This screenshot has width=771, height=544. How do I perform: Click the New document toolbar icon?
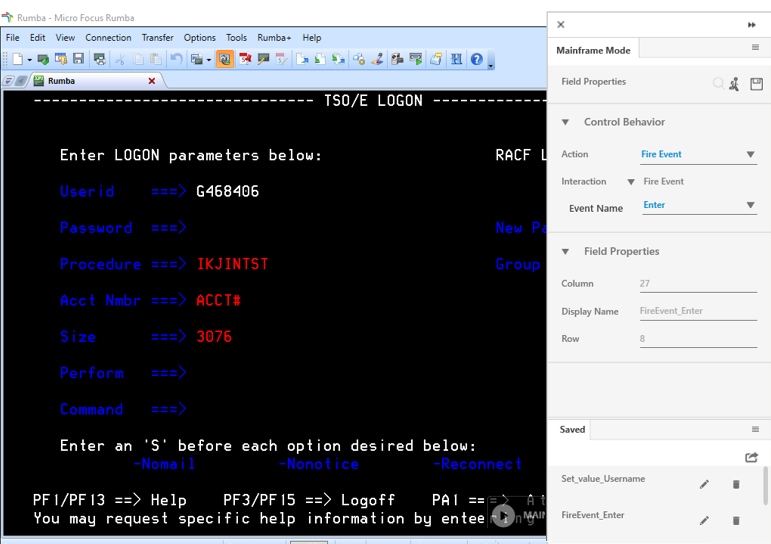point(18,60)
